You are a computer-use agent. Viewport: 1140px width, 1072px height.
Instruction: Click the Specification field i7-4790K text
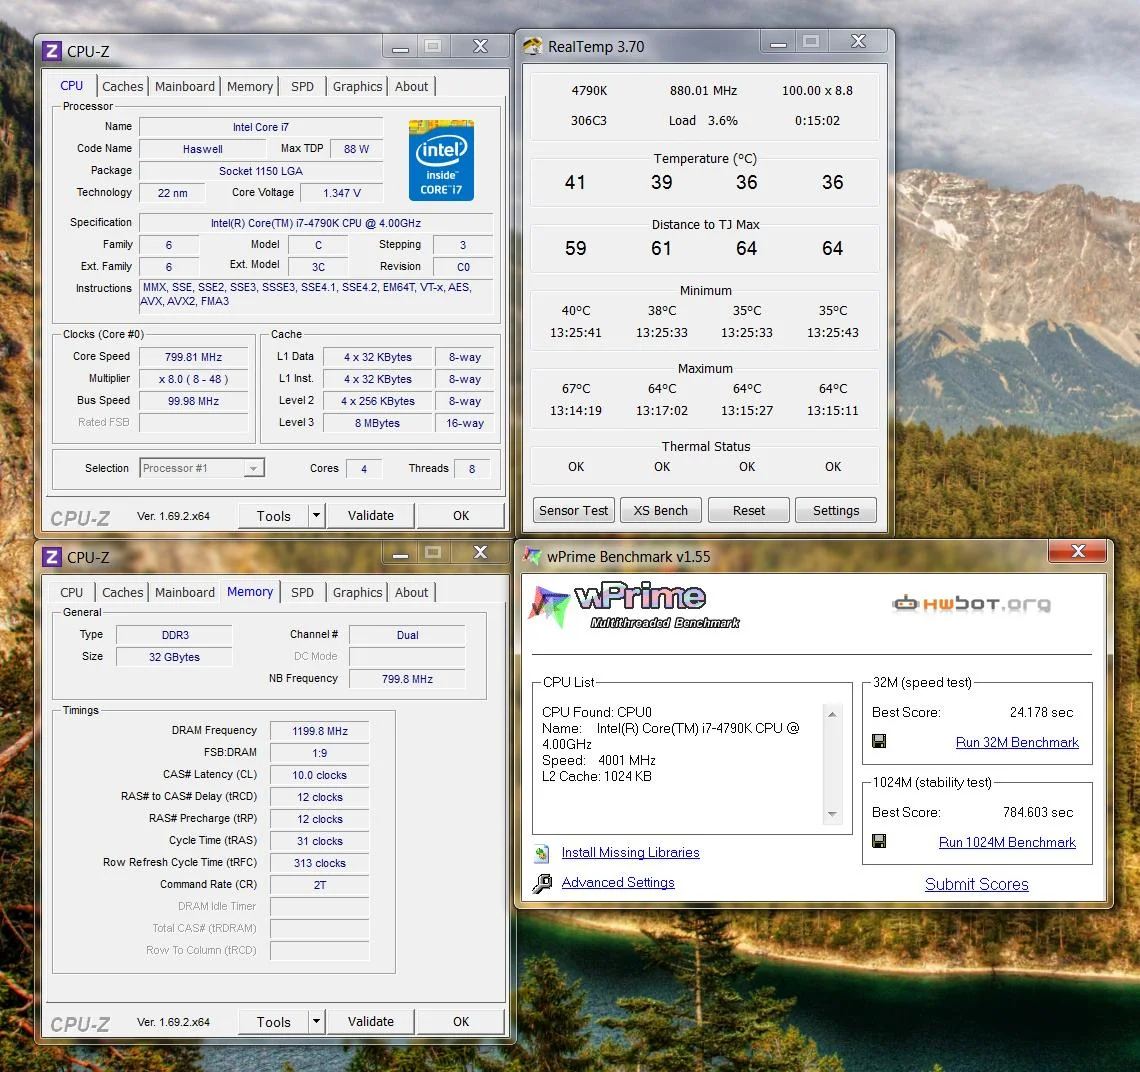[x=316, y=223]
